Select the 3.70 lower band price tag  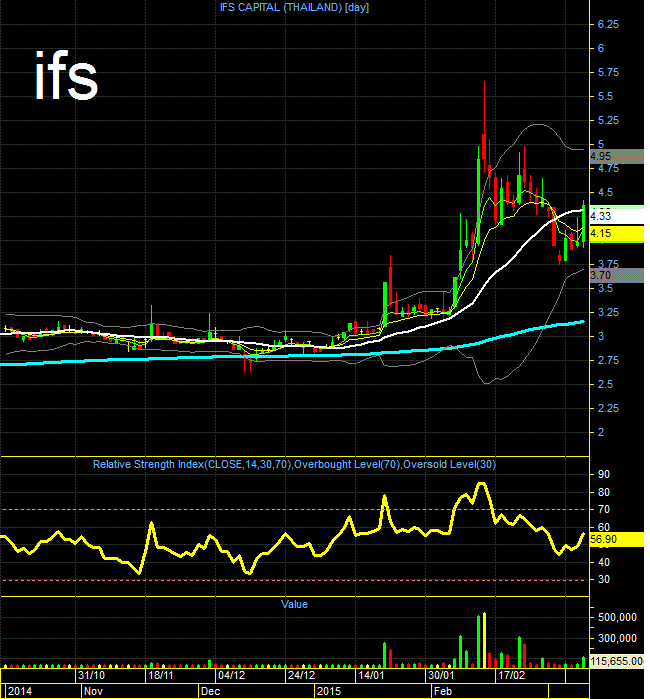click(x=617, y=275)
